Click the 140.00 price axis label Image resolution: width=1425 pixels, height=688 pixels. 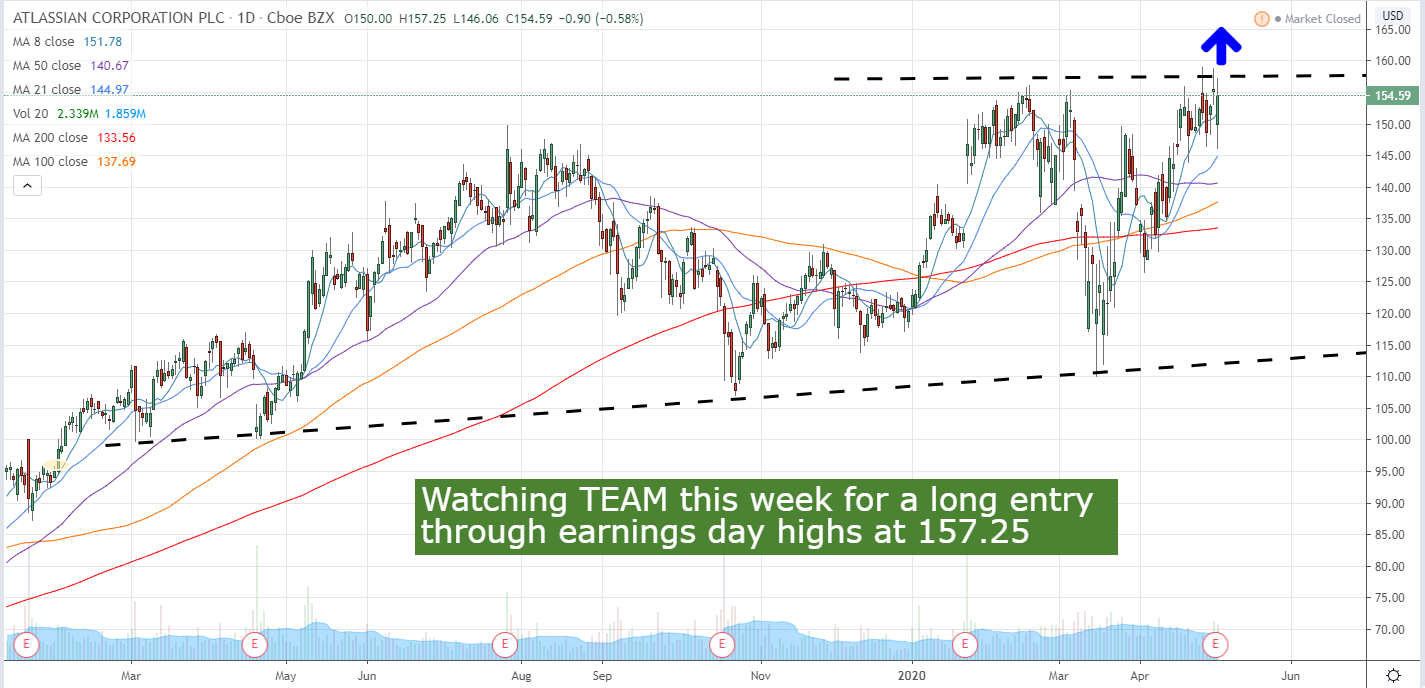1393,188
